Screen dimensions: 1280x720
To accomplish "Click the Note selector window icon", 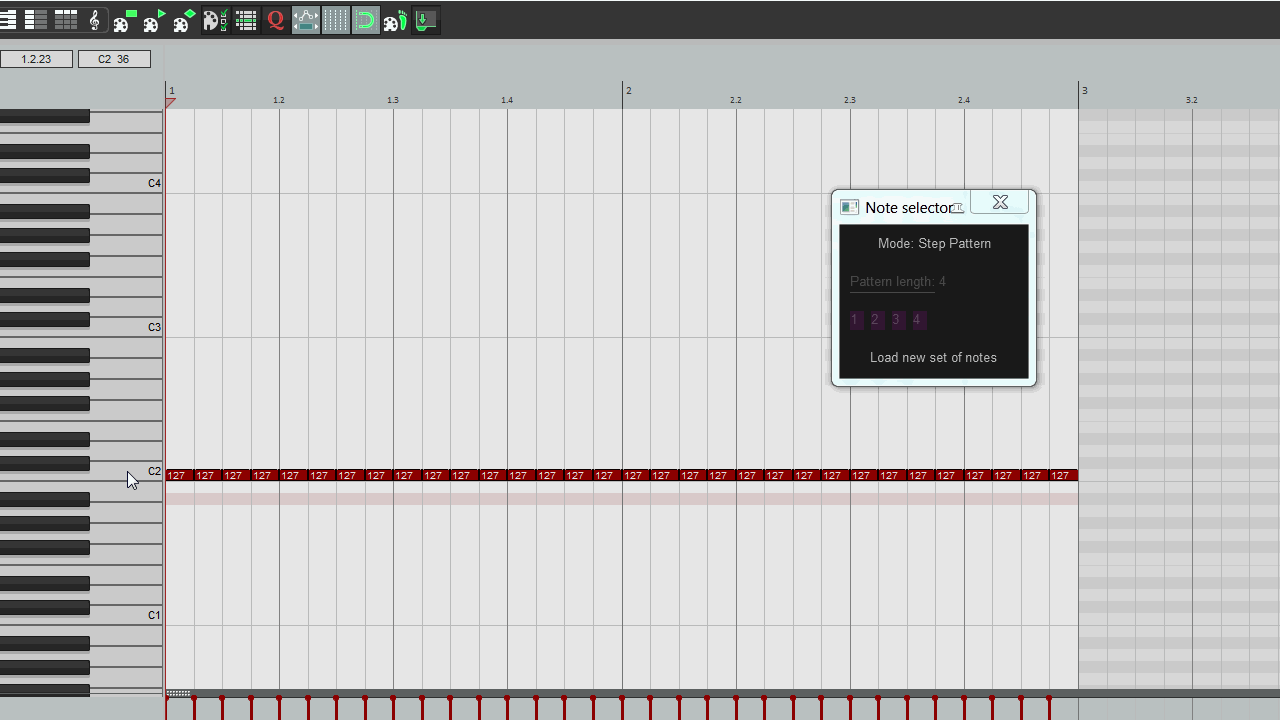I will click(x=849, y=207).
